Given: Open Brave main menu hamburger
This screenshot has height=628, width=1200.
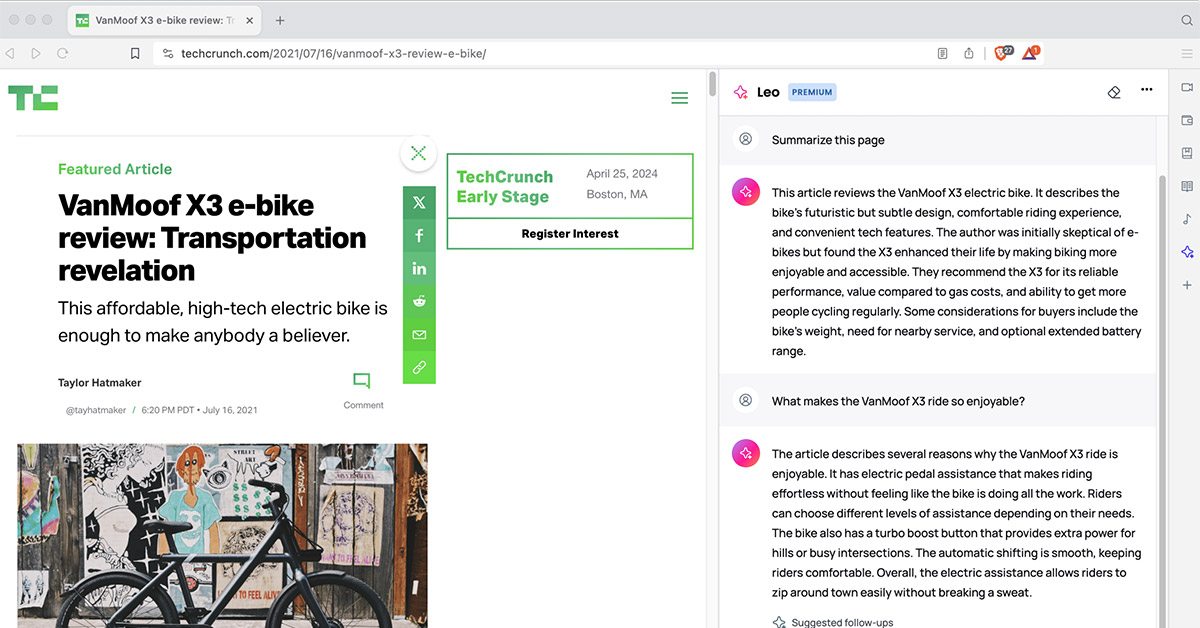Looking at the screenshot, I should click(1186, 54).
